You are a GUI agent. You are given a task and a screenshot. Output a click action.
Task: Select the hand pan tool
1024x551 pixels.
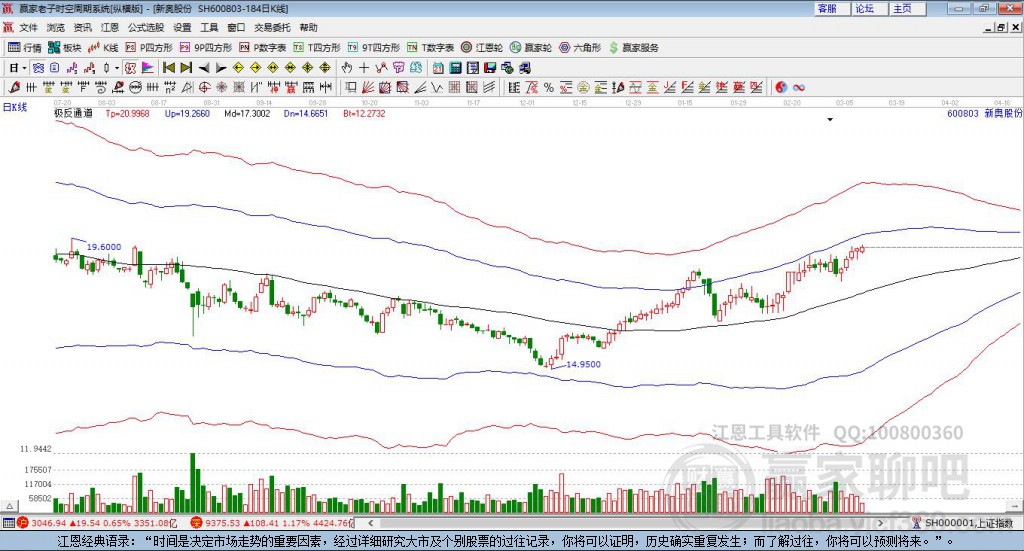pyautogui.click(x=346, y=68)
